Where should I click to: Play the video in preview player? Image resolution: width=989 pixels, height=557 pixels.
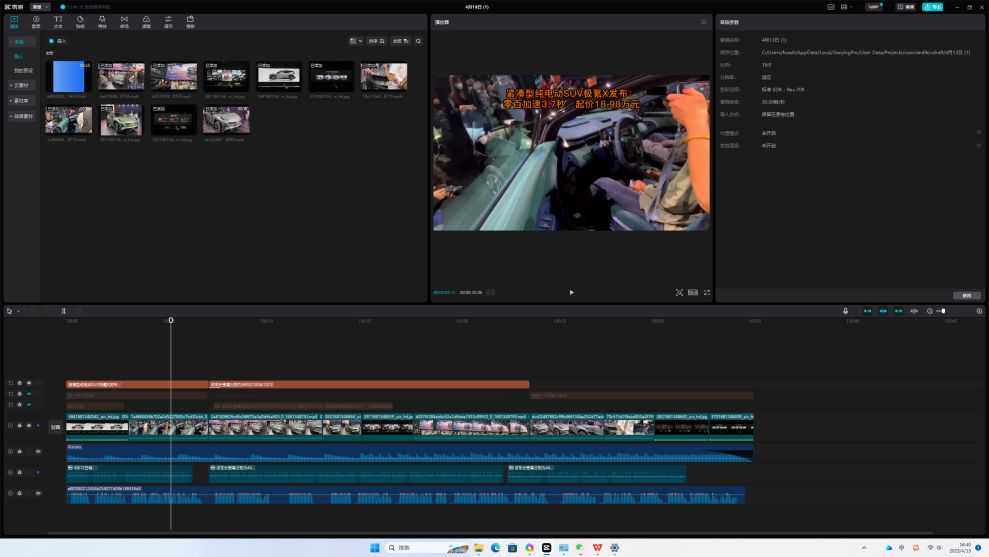point(571,292)
